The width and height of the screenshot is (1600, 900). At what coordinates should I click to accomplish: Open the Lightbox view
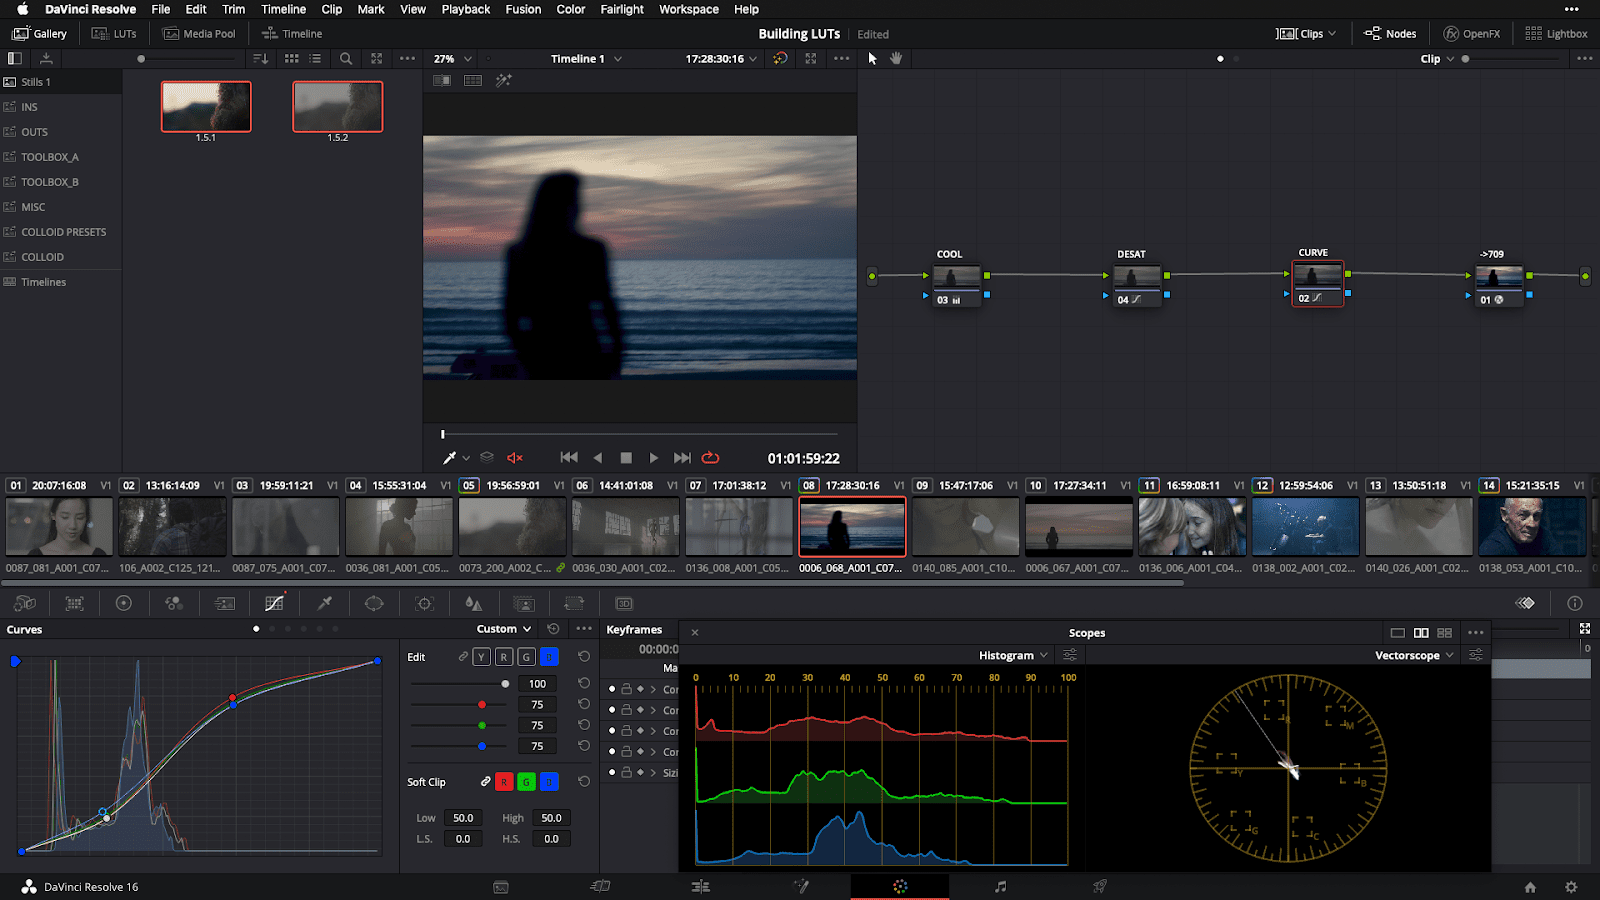1556,33
